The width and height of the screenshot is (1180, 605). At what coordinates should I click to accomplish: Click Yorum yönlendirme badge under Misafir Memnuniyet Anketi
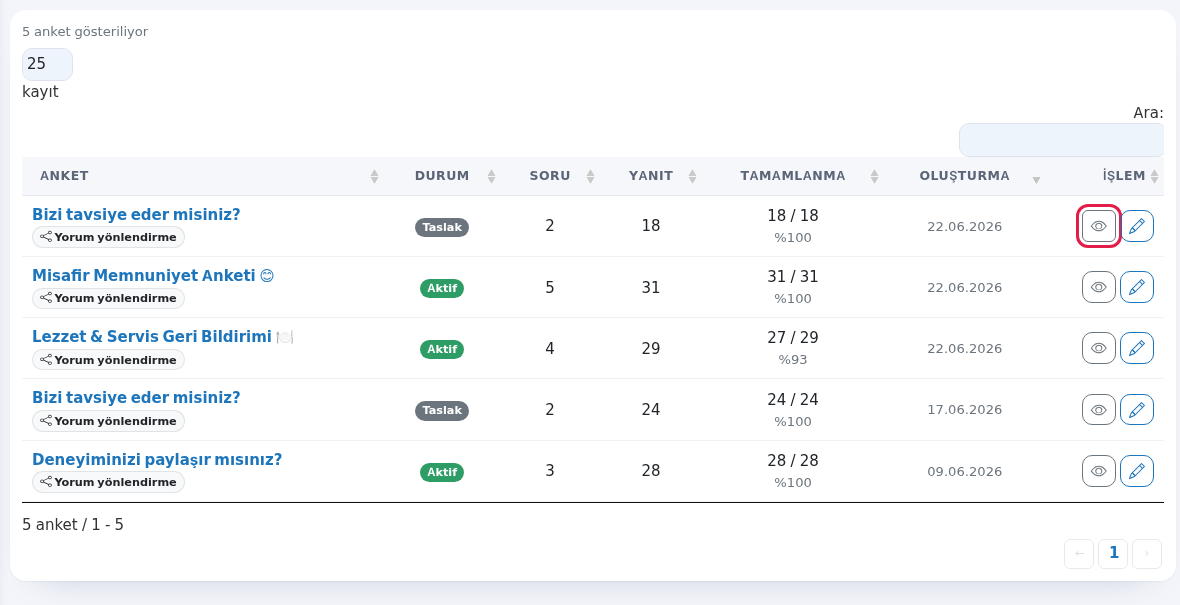click(108, 298)
